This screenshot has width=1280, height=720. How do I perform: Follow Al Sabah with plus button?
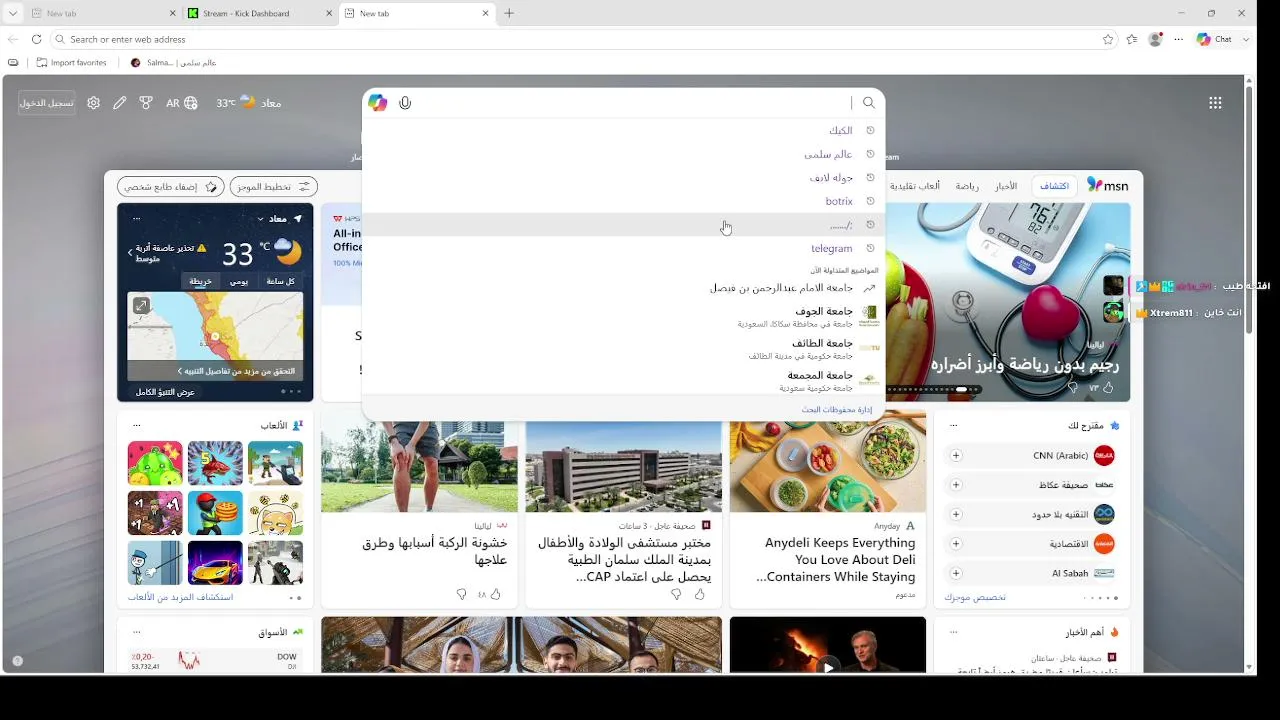click(x=956, y=573)
